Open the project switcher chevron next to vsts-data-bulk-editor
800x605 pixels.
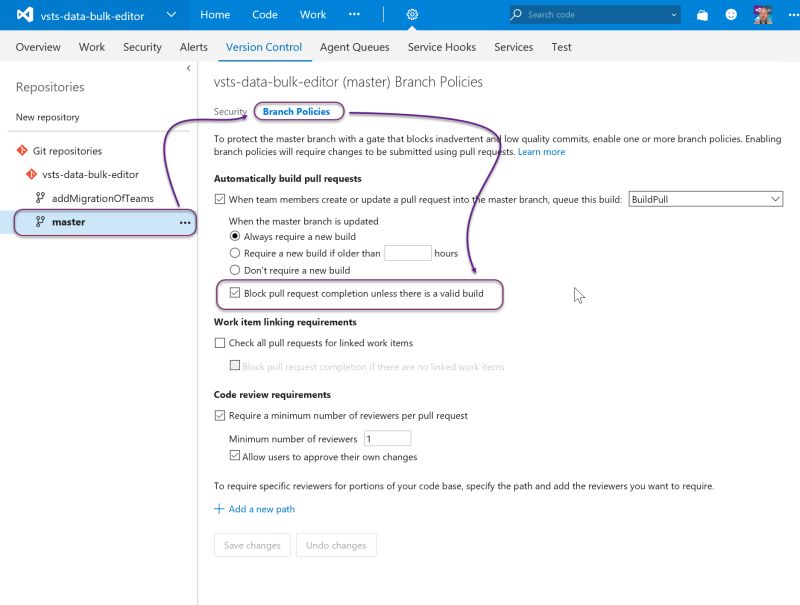click(x=171, y=15)
